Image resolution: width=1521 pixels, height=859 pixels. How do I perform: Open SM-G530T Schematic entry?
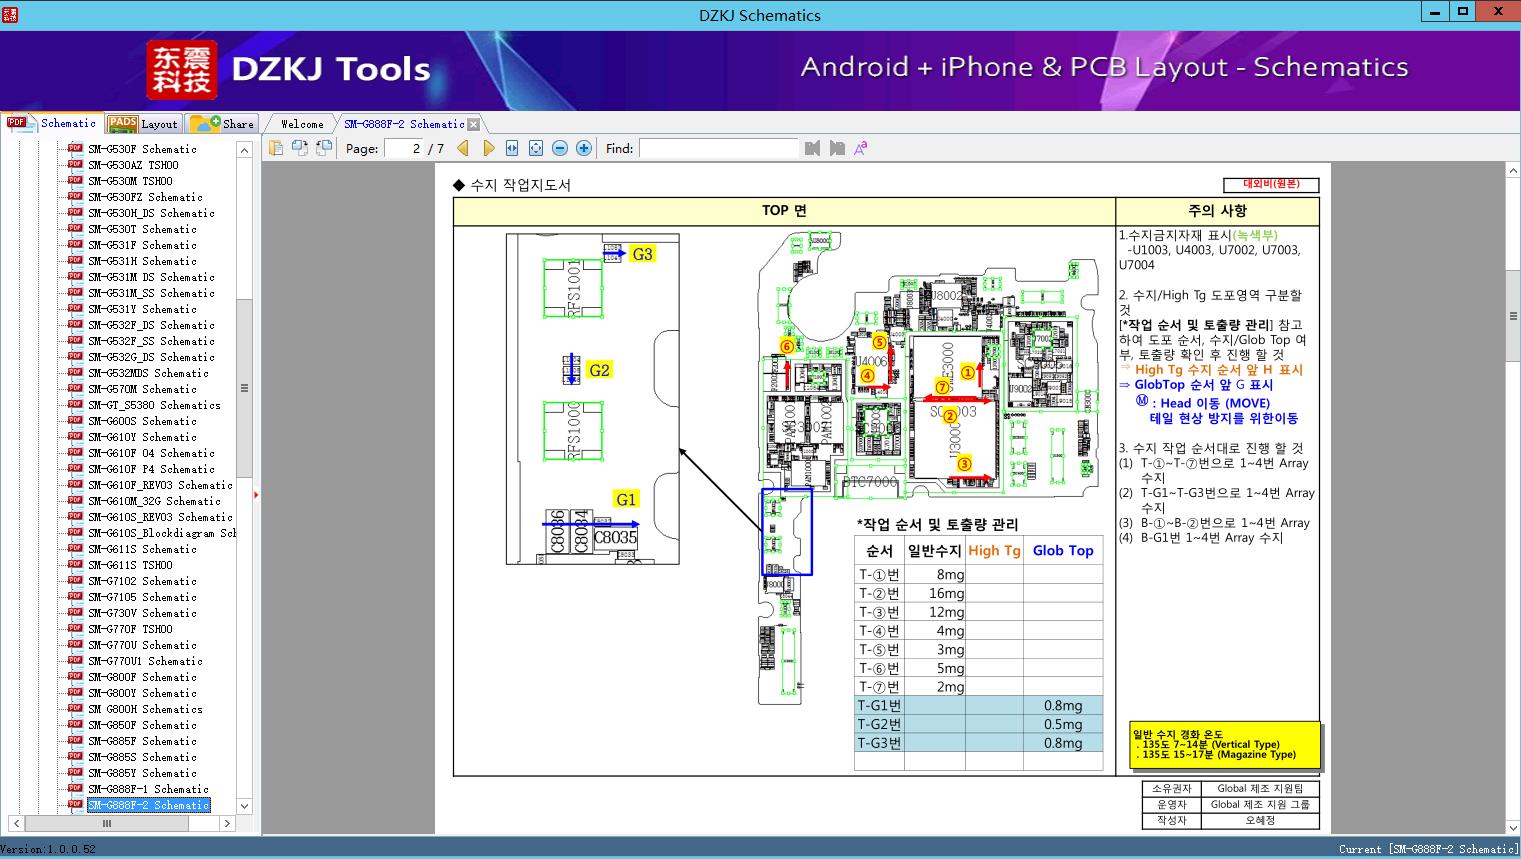pos(142,229)
